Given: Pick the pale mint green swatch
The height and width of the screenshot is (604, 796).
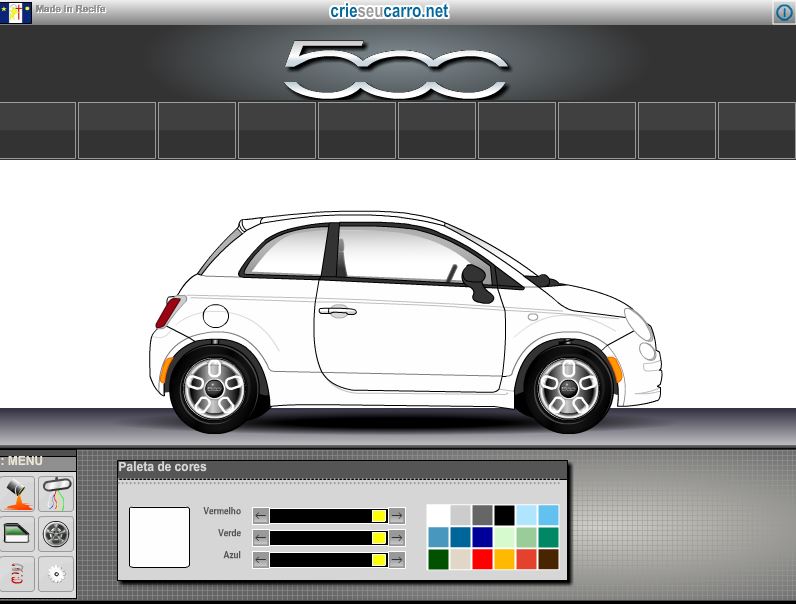Looking at the screenshot, I should tap(505, 538).
